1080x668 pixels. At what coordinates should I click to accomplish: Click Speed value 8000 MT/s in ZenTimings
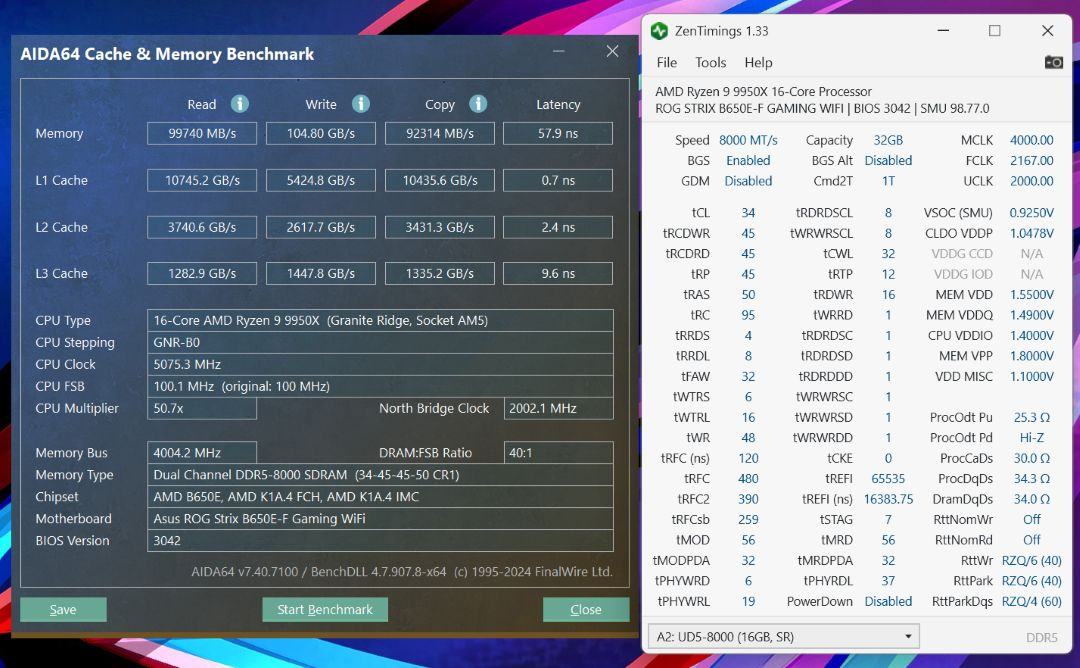click(748, 140)
